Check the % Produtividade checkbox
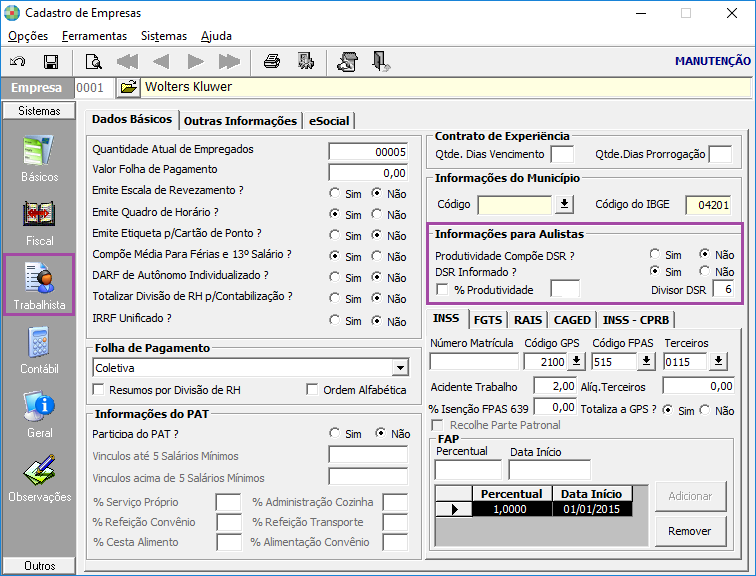This screenshot has width=756, height=576. (x=442, y=289)
